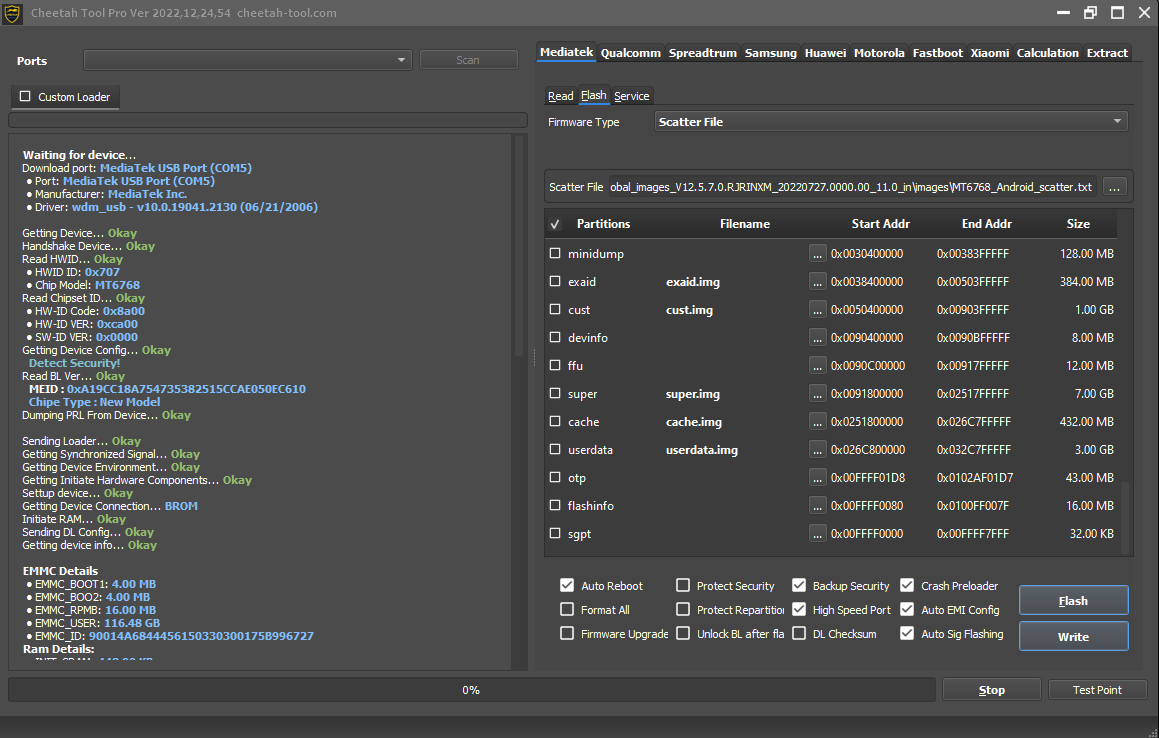The width and height of the screenshot is (1159, 738).
Task: Browse file for cust partition
Action: tap(817, 310)
